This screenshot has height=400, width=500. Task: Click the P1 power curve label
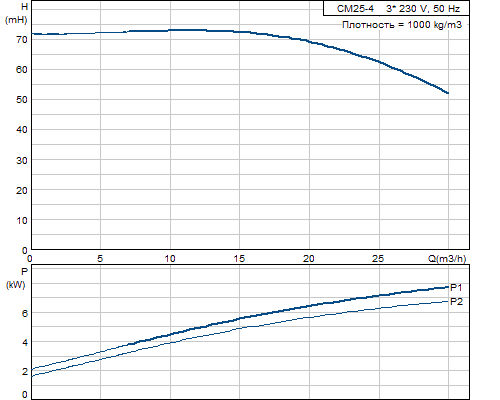click(456, 287)
